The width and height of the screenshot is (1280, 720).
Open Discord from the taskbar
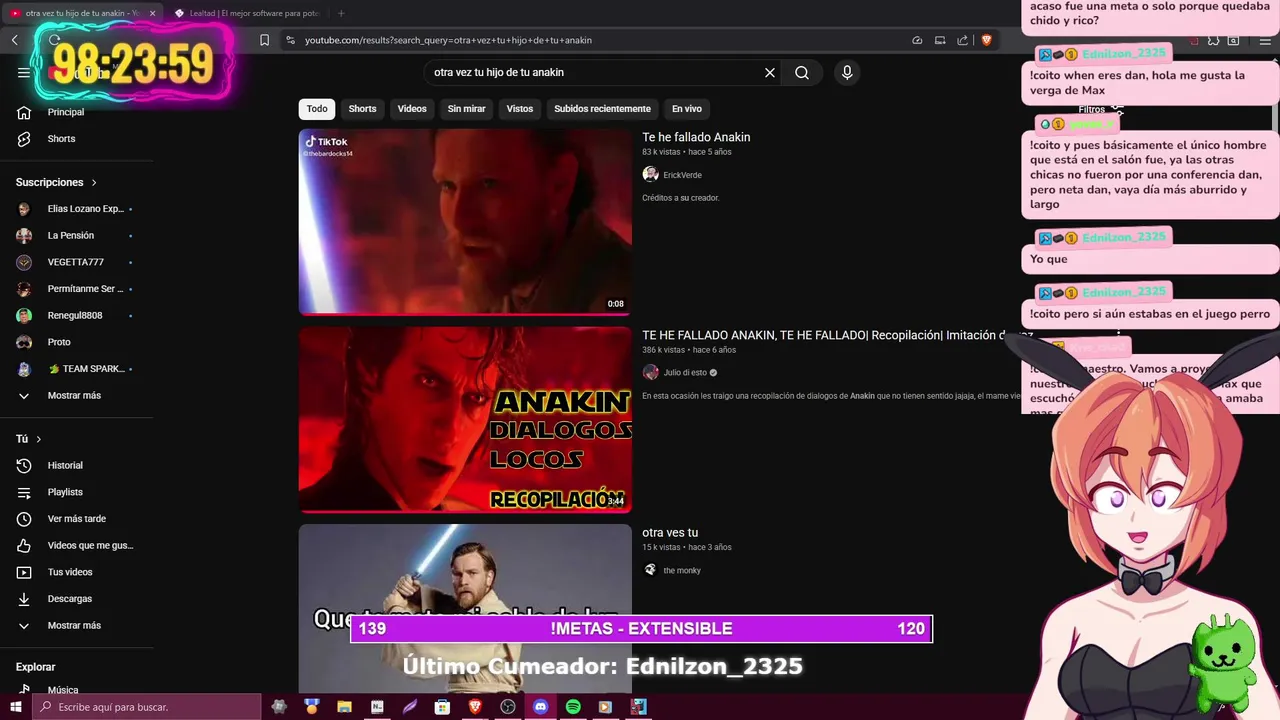(540, 707)
